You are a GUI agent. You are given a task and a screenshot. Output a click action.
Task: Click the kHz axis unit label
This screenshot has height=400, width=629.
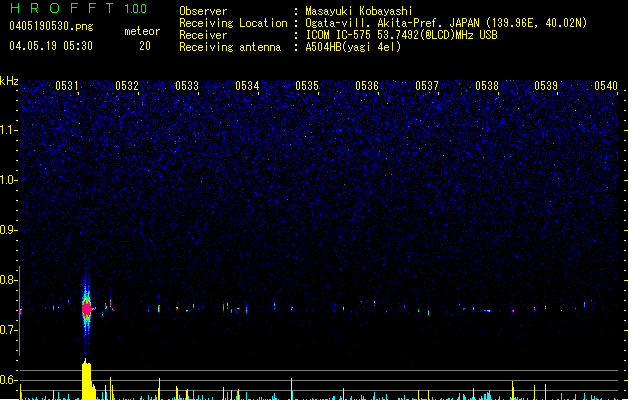pyautogui.click(x=9, y=81)
